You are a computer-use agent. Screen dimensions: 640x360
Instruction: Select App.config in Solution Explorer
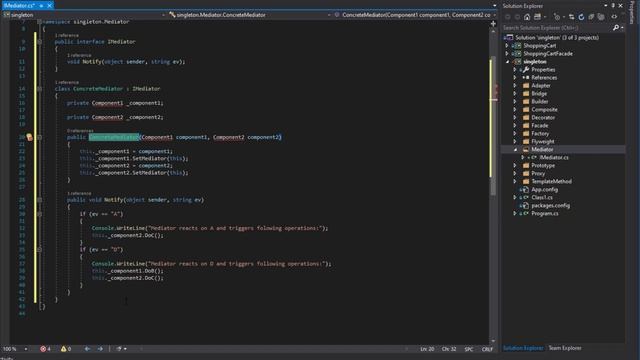point(544,190)
